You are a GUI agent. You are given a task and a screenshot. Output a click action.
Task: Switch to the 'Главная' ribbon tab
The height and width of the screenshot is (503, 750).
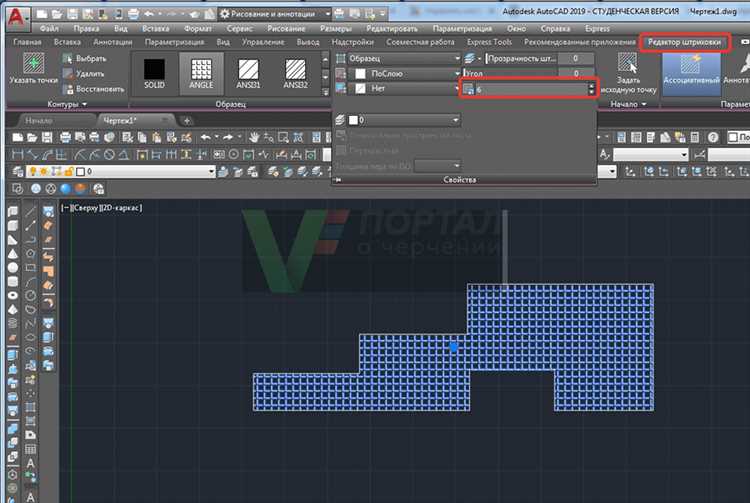click(x=27, y=42)
